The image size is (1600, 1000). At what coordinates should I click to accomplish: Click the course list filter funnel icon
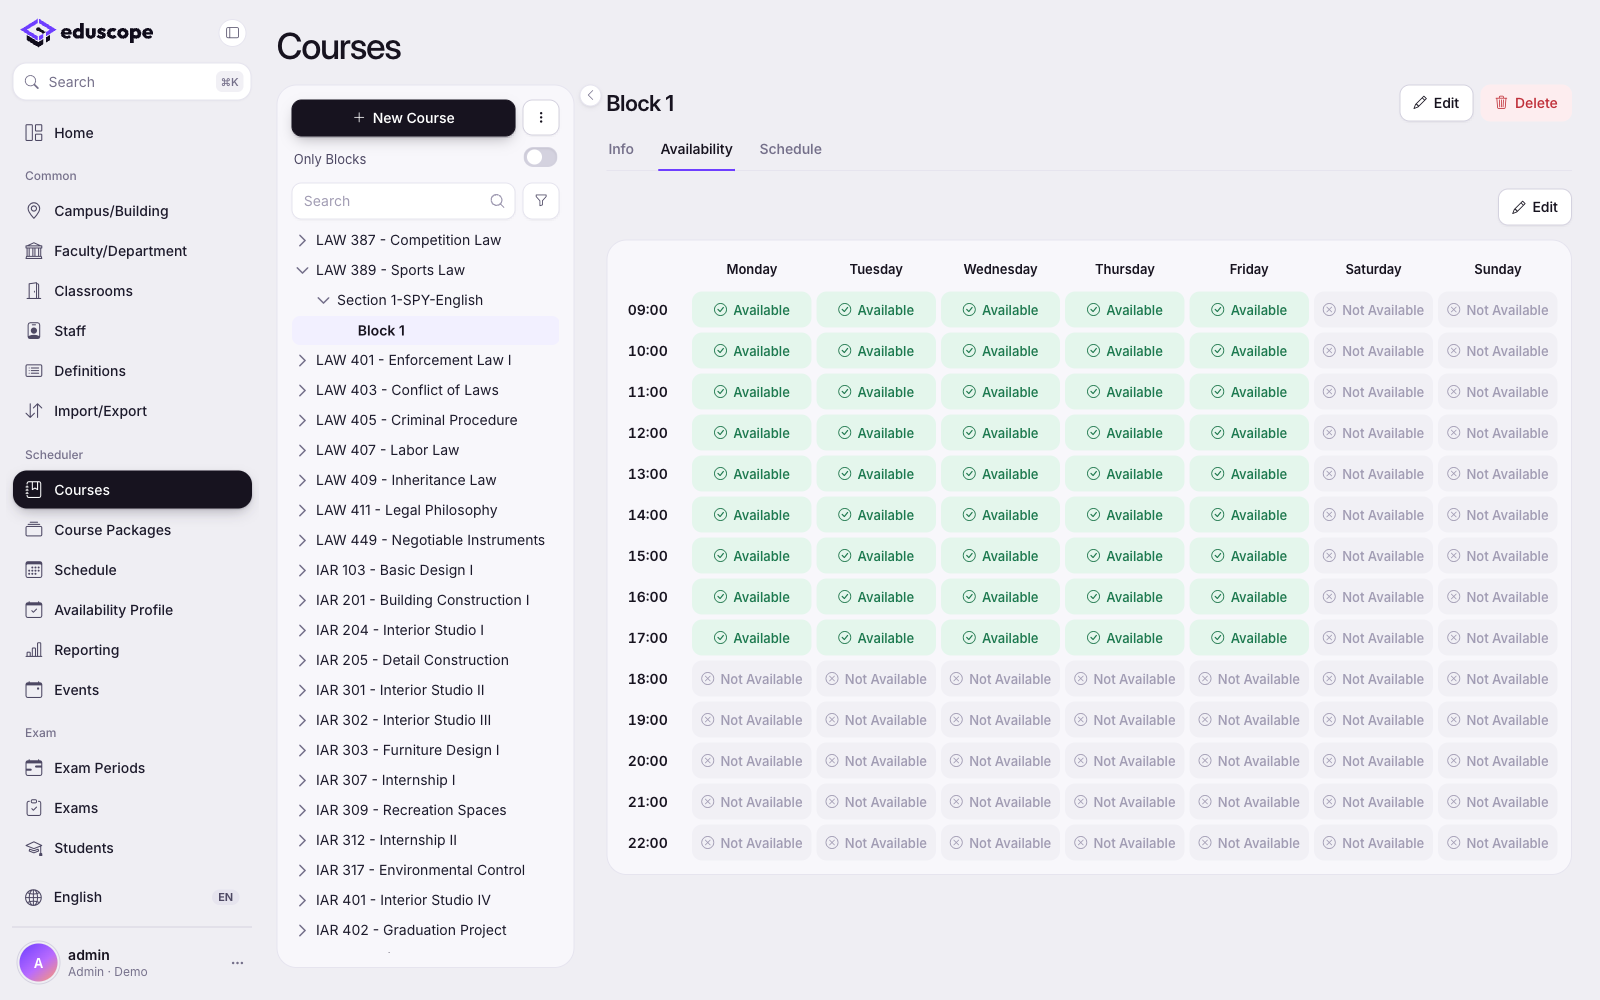click(x=541, y=201)
